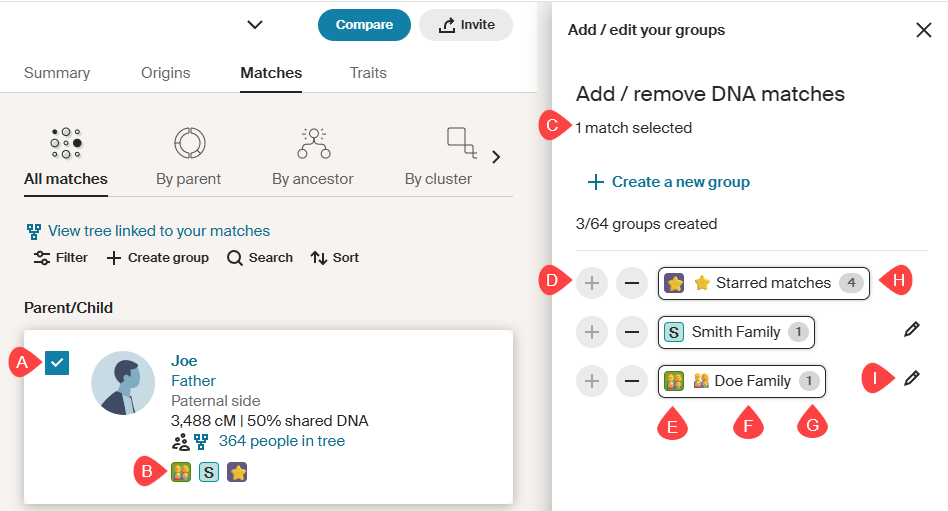This screenshot has width=948, height=511.
Task: Switch to the Traits tab
Action: (368, 73)
